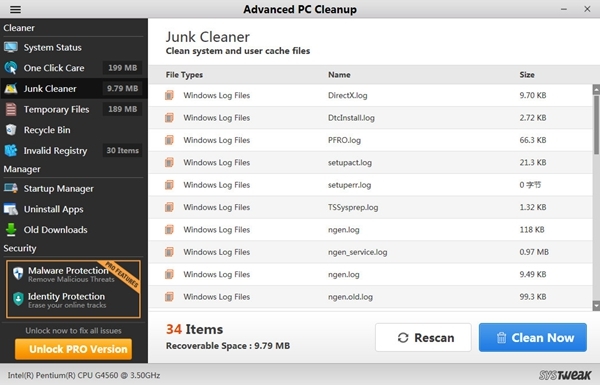Open System Status in the sidebar

74,47
